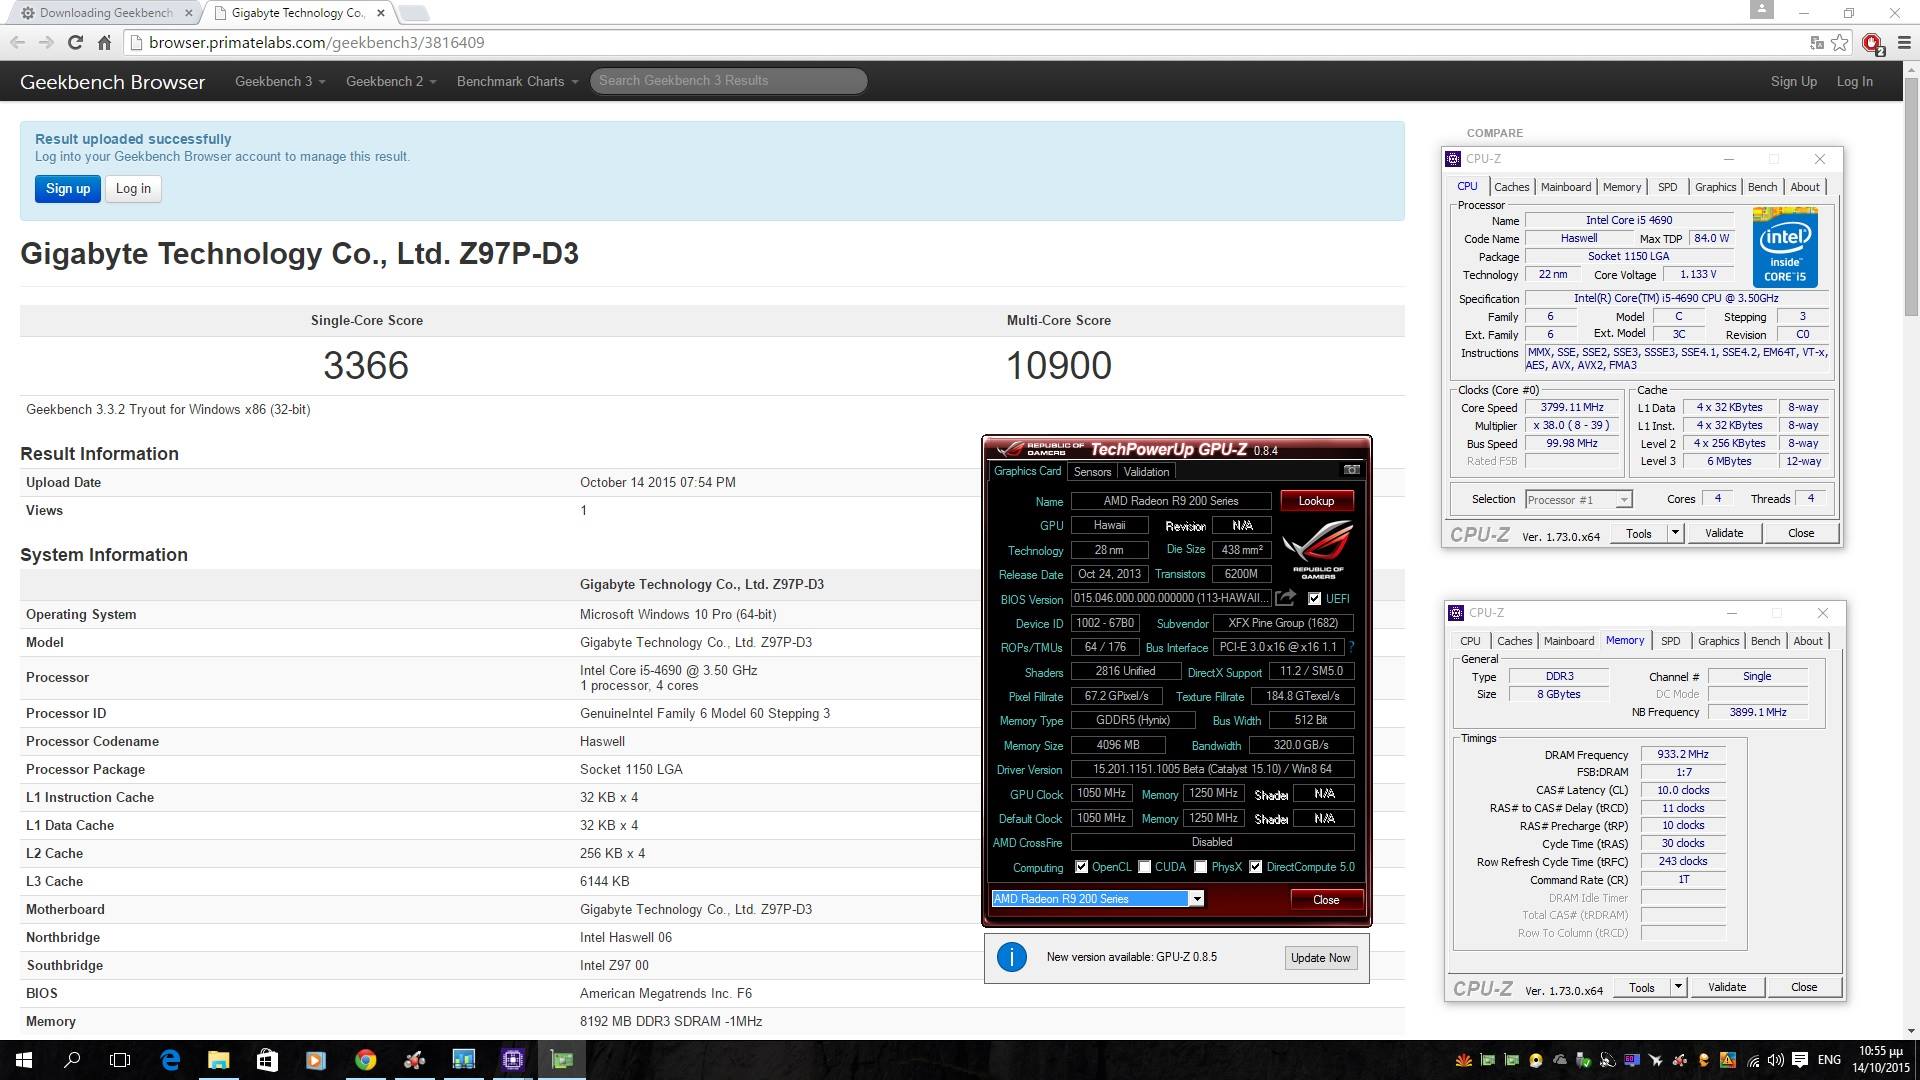Switch to Mainboard tab in upper CPU-Z
Screen dimensions: 1920x1080
click(1565, 187)
